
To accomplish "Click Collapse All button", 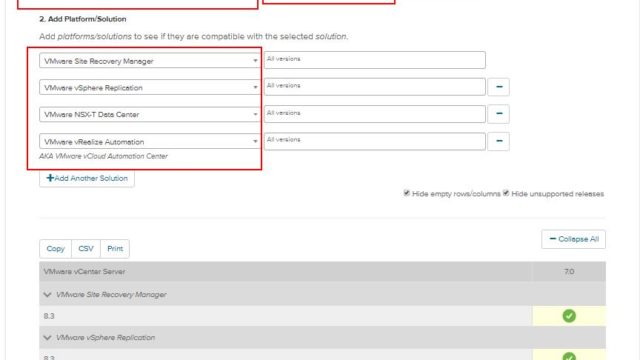I will (x=573, y=239).
